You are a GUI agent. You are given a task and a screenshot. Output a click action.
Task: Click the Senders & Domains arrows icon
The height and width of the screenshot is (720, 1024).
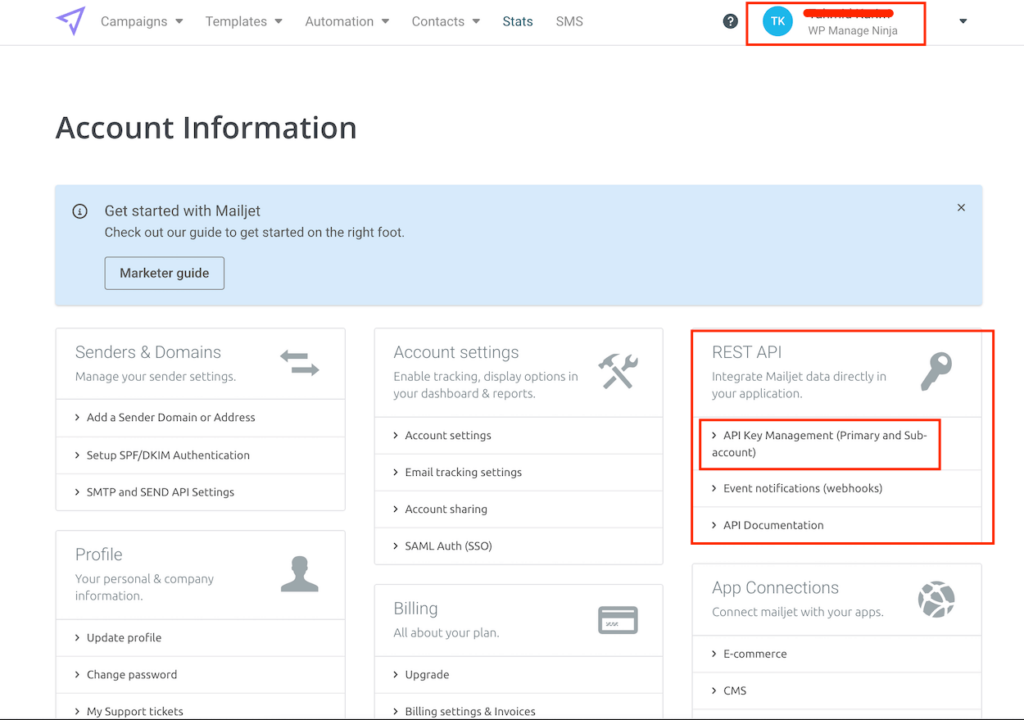[x=299, y=363]
